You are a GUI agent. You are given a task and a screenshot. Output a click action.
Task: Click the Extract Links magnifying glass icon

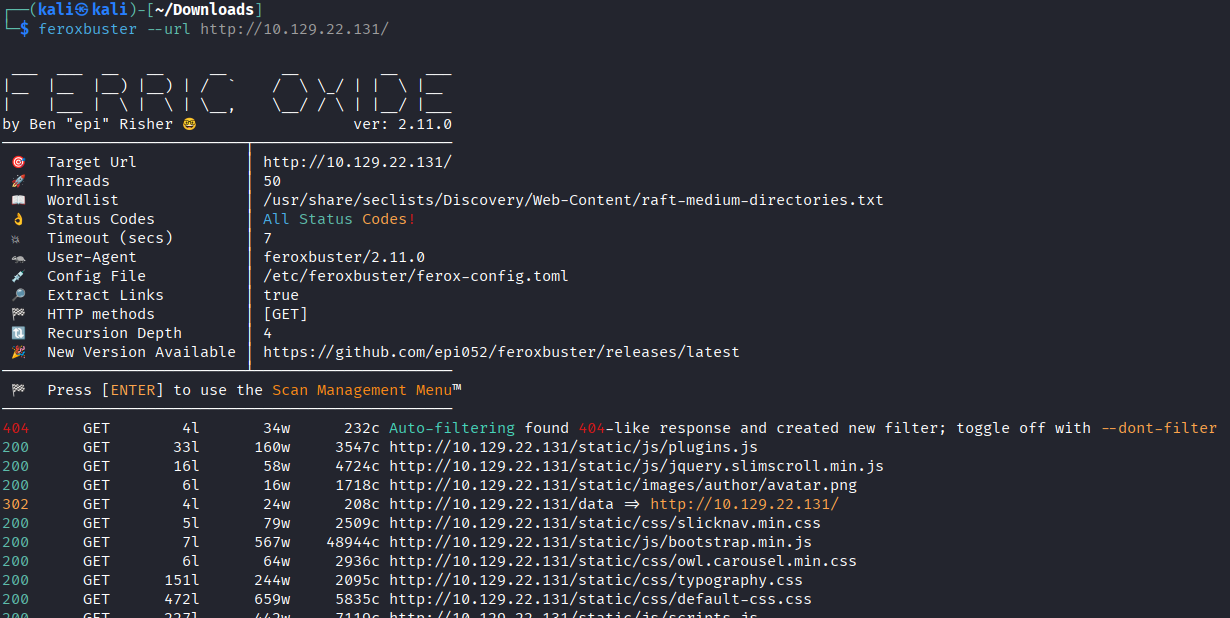pyautogui.click(x=18, y=294)
